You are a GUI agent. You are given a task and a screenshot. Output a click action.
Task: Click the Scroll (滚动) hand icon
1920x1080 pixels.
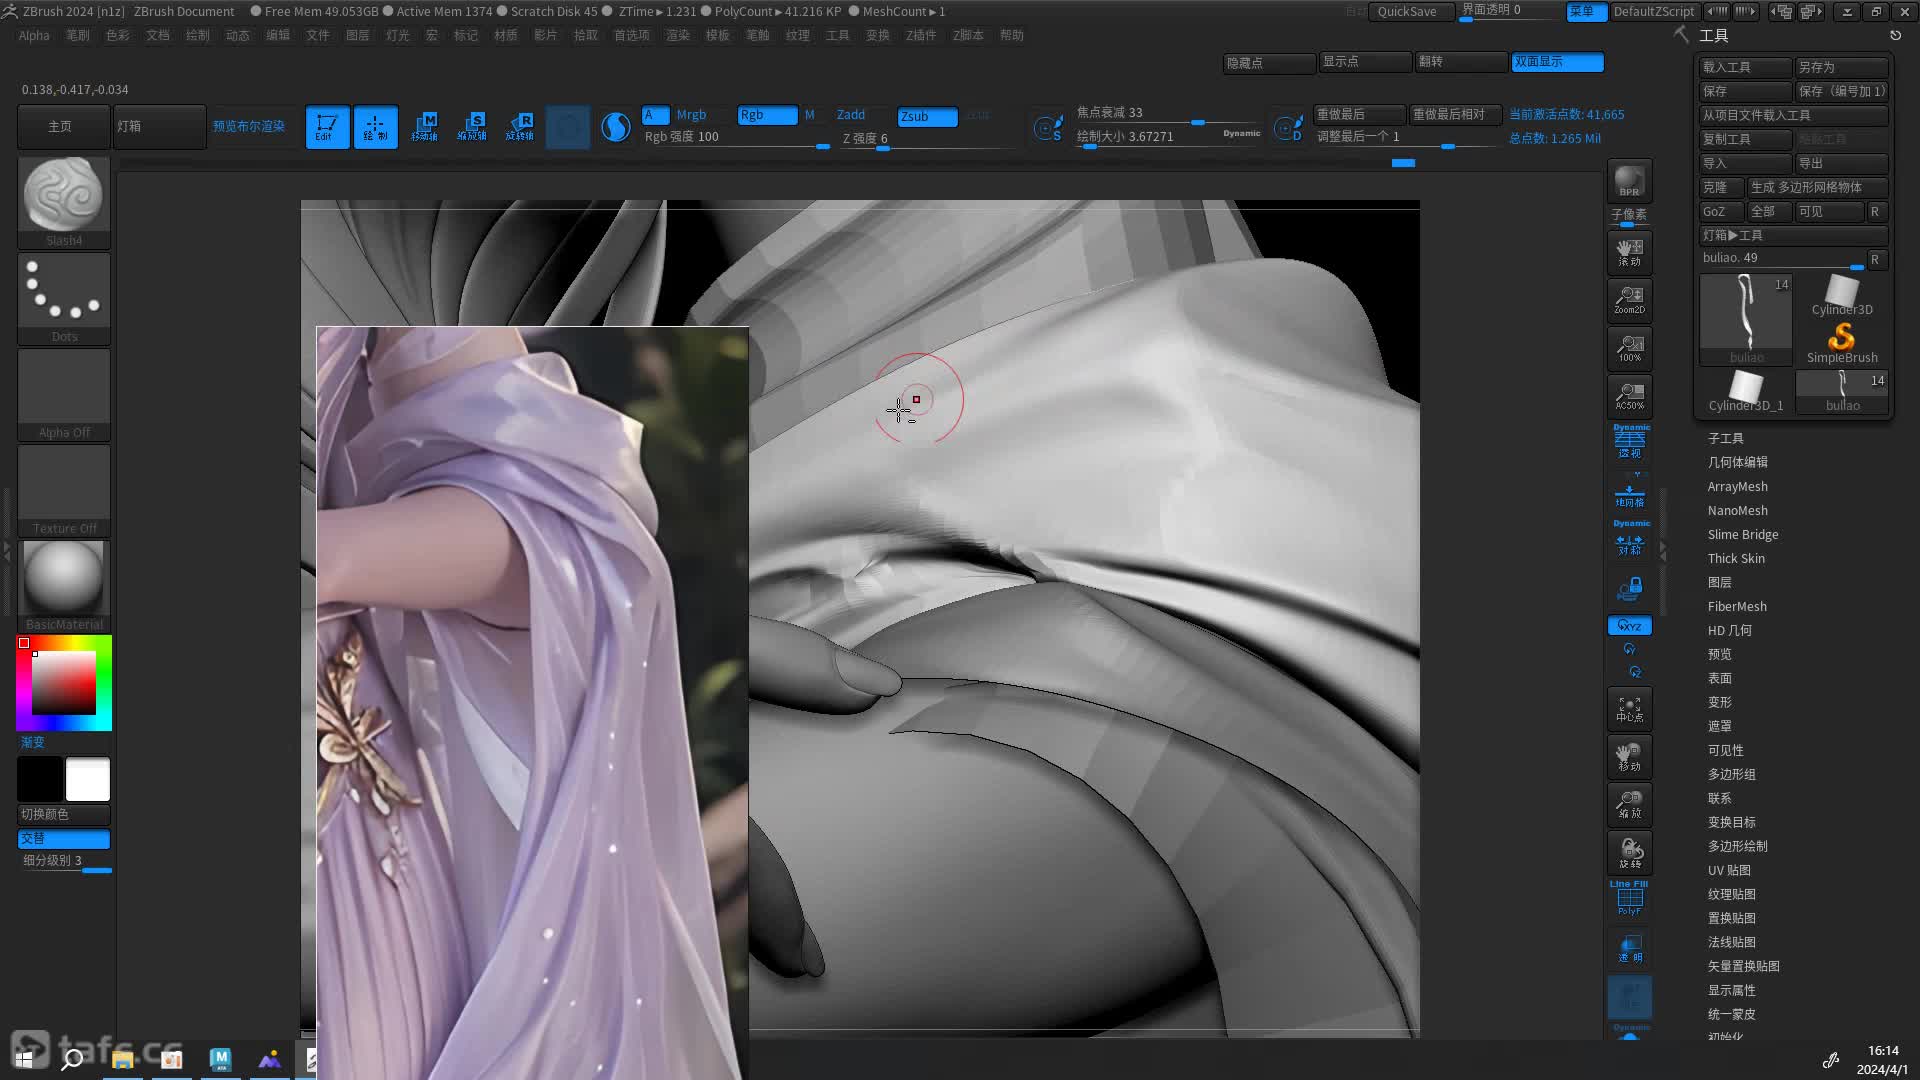pyautogui.click(x=1629, y=252)
